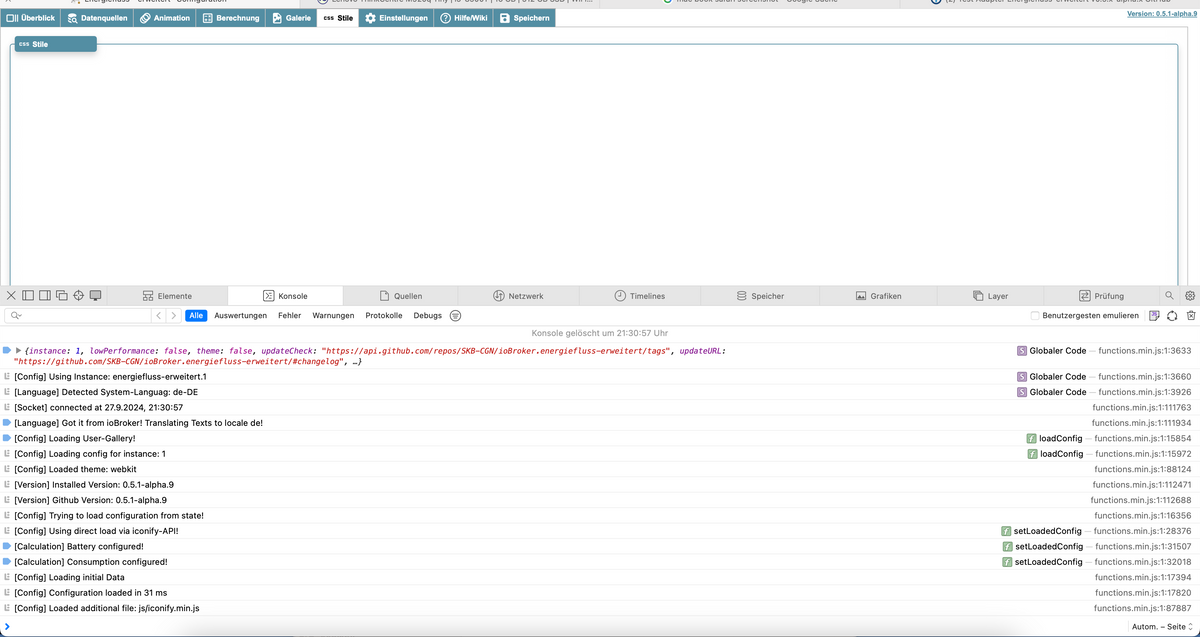1200x637 pixels.
Task: Filter console by Auswertungen
Action: [x=241, y=316]
